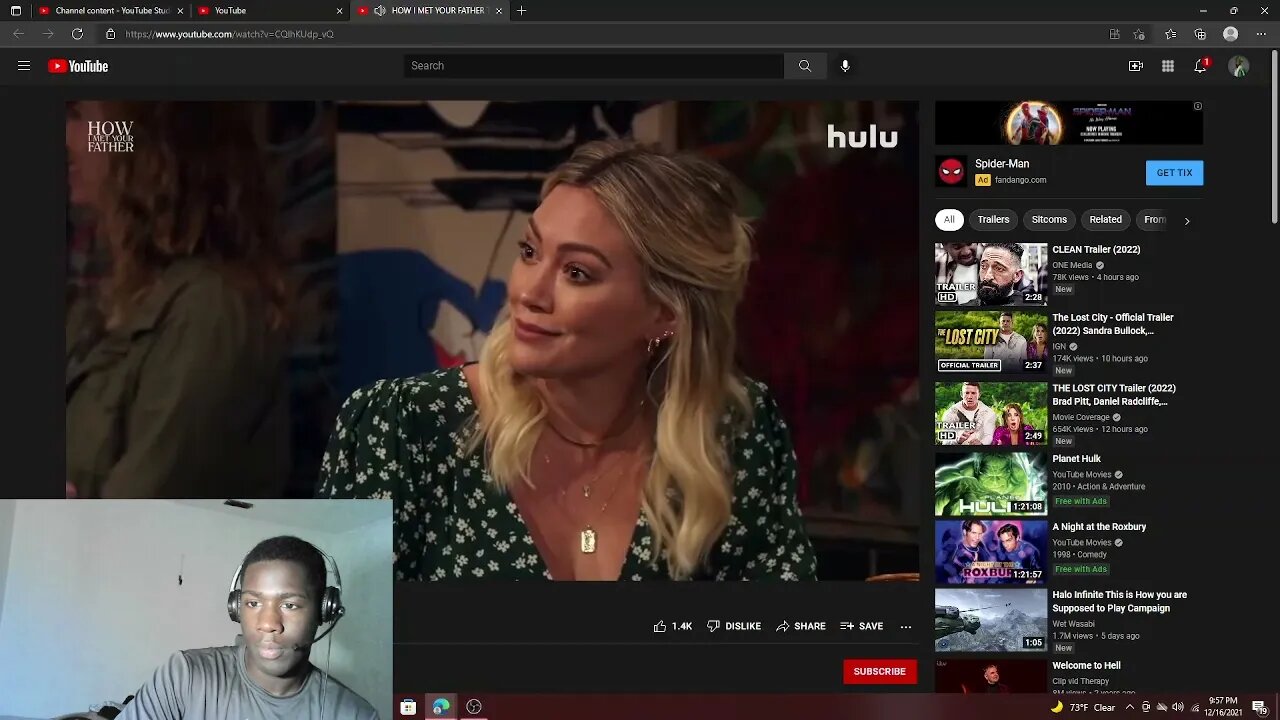Image resolution: width=1280 pixels, height=720 pixels.
Task: Open the CLEAN Trailer (2022) title
Action: pos(1096,250)
